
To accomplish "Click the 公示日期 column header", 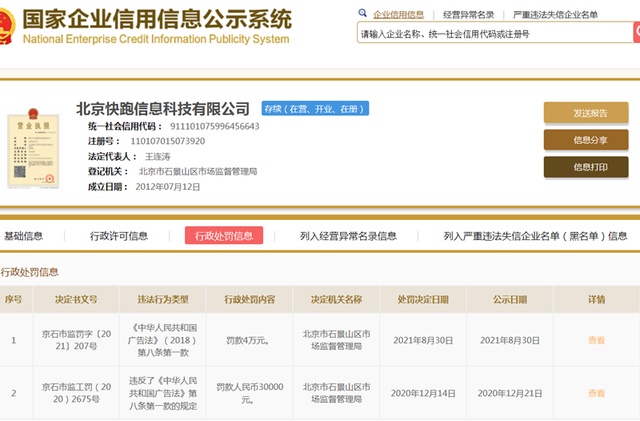I will [510, 299].
